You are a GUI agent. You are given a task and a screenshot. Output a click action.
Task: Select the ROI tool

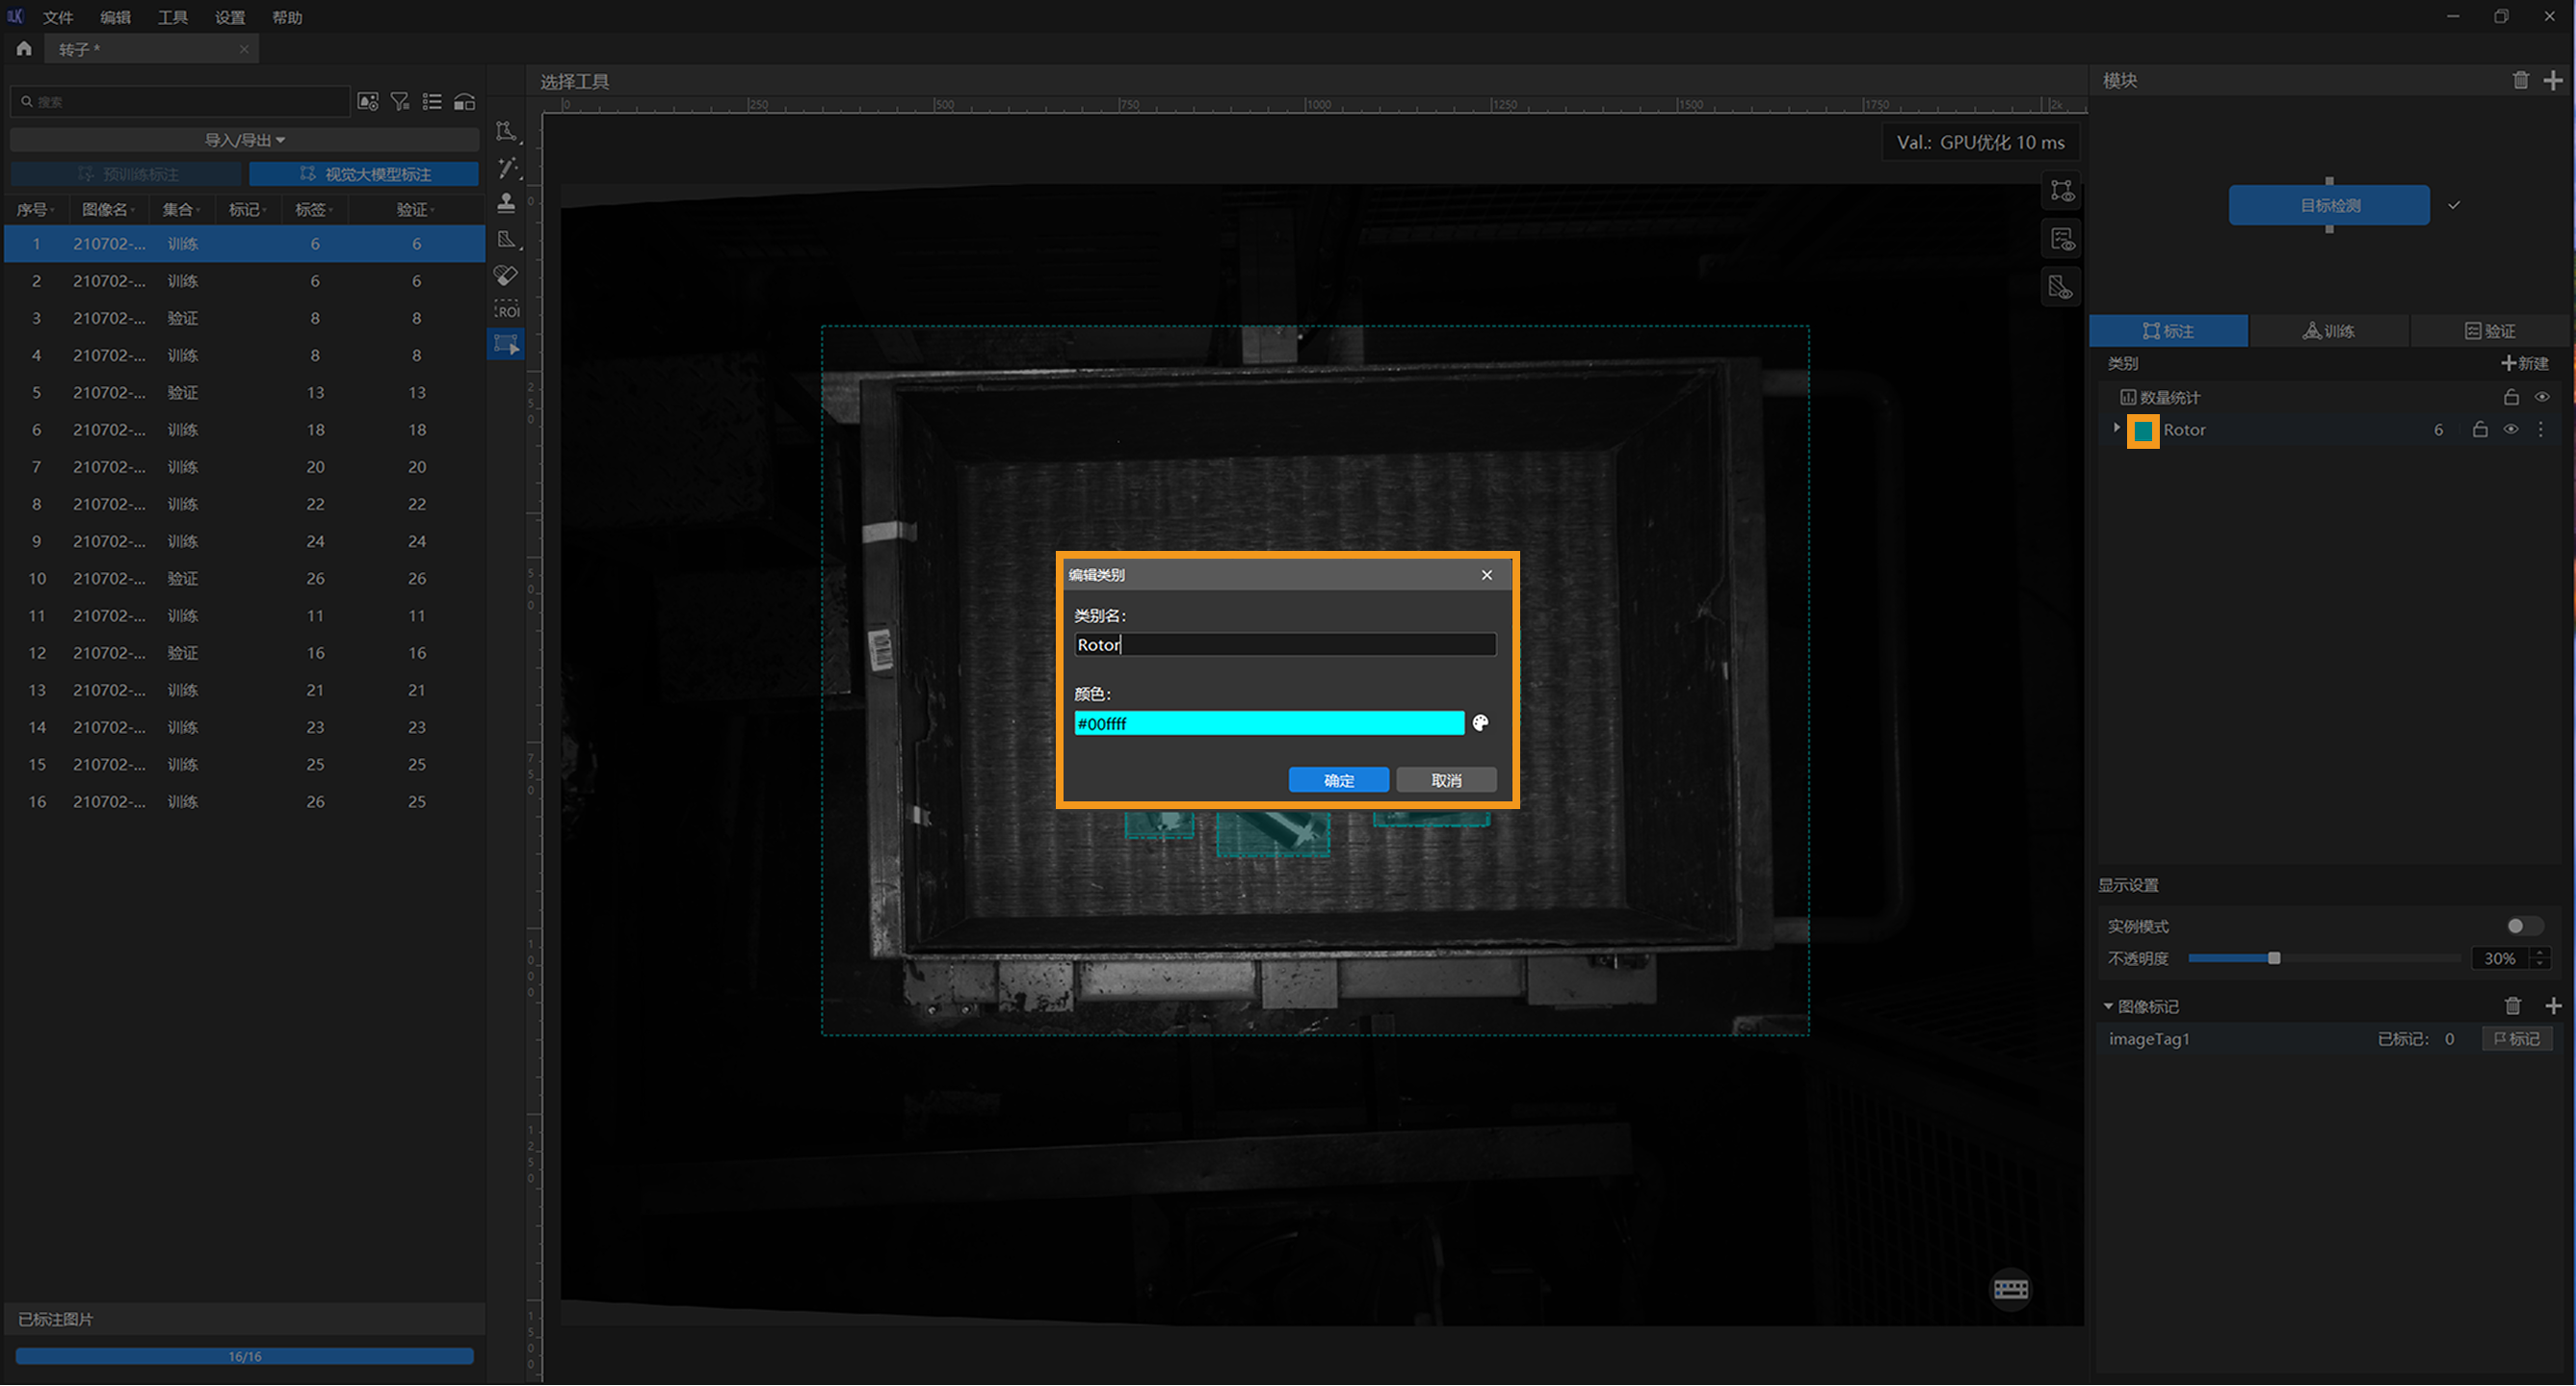click(506, 310)
